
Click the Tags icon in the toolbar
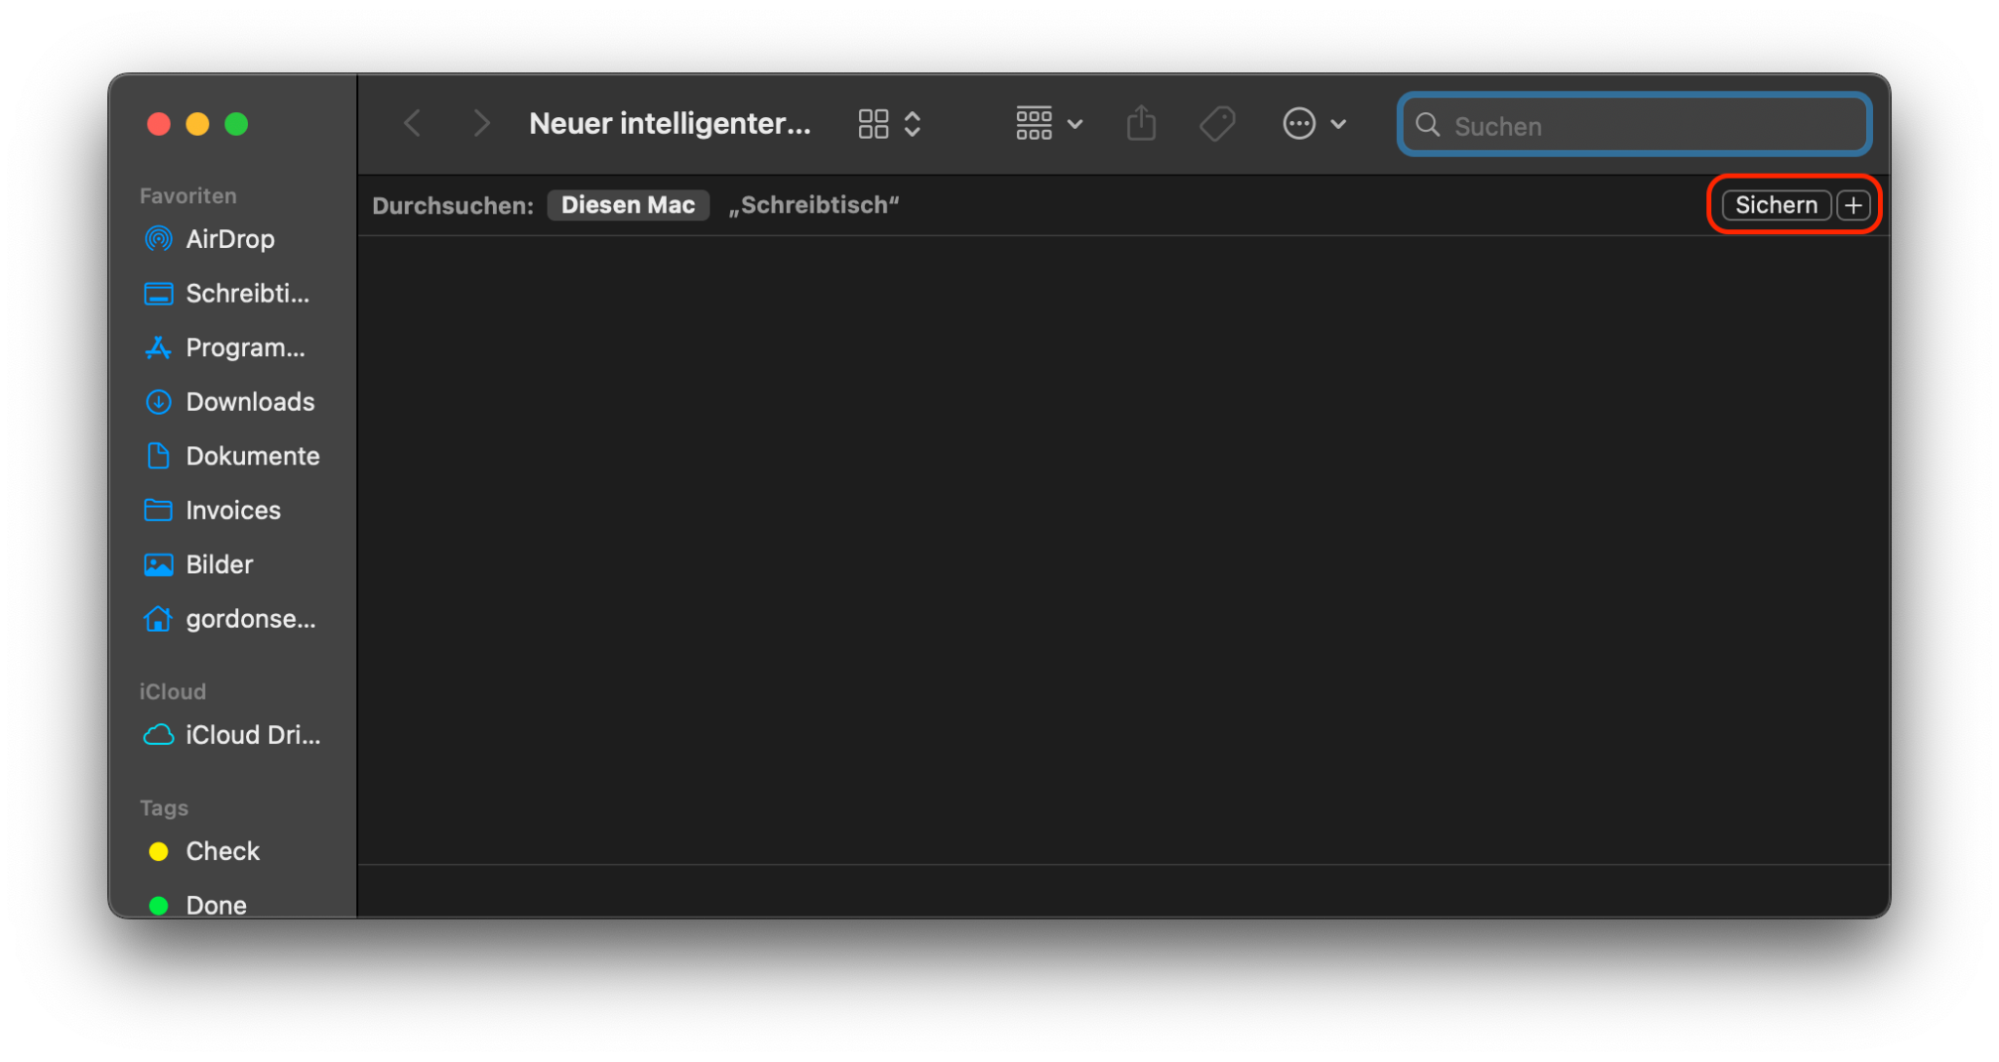(x=1217, y=123)
